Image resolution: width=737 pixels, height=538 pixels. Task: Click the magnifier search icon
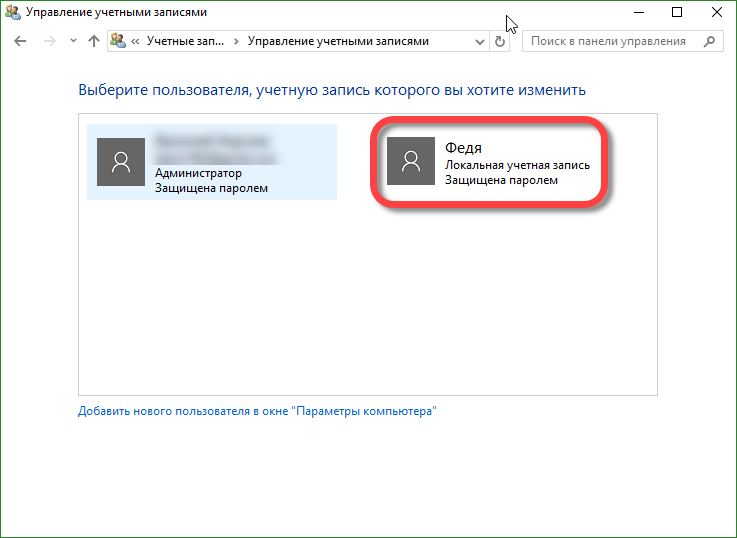click(x=710, y=42)
